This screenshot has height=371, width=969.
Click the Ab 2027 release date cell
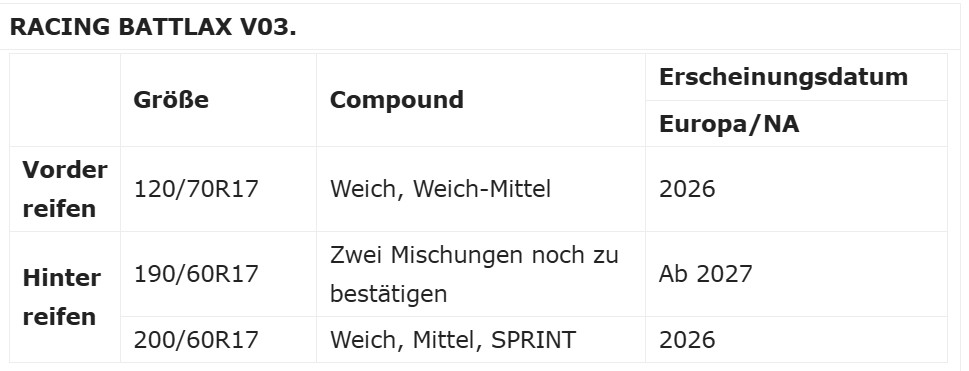(796, 274)
